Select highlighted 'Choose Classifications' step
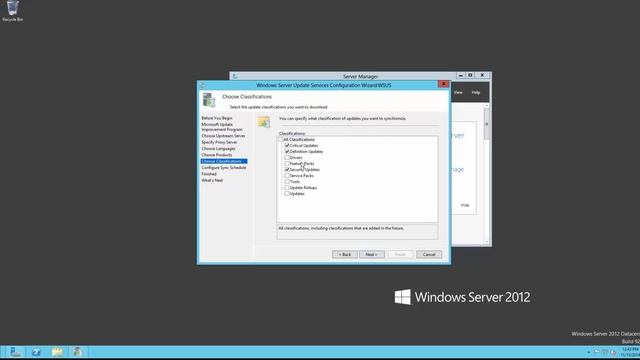Screen dimensions: 640x360 tap(224, 162)
